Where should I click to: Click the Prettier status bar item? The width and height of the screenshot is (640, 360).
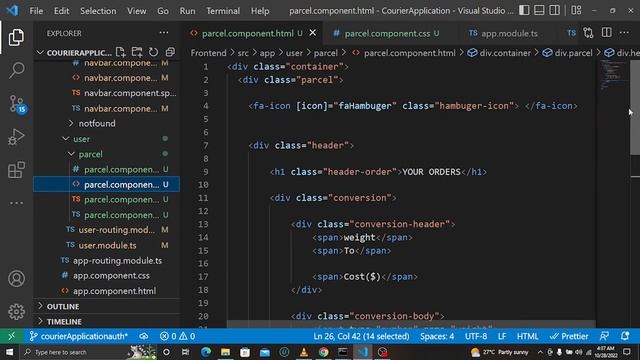click(569, 336)
